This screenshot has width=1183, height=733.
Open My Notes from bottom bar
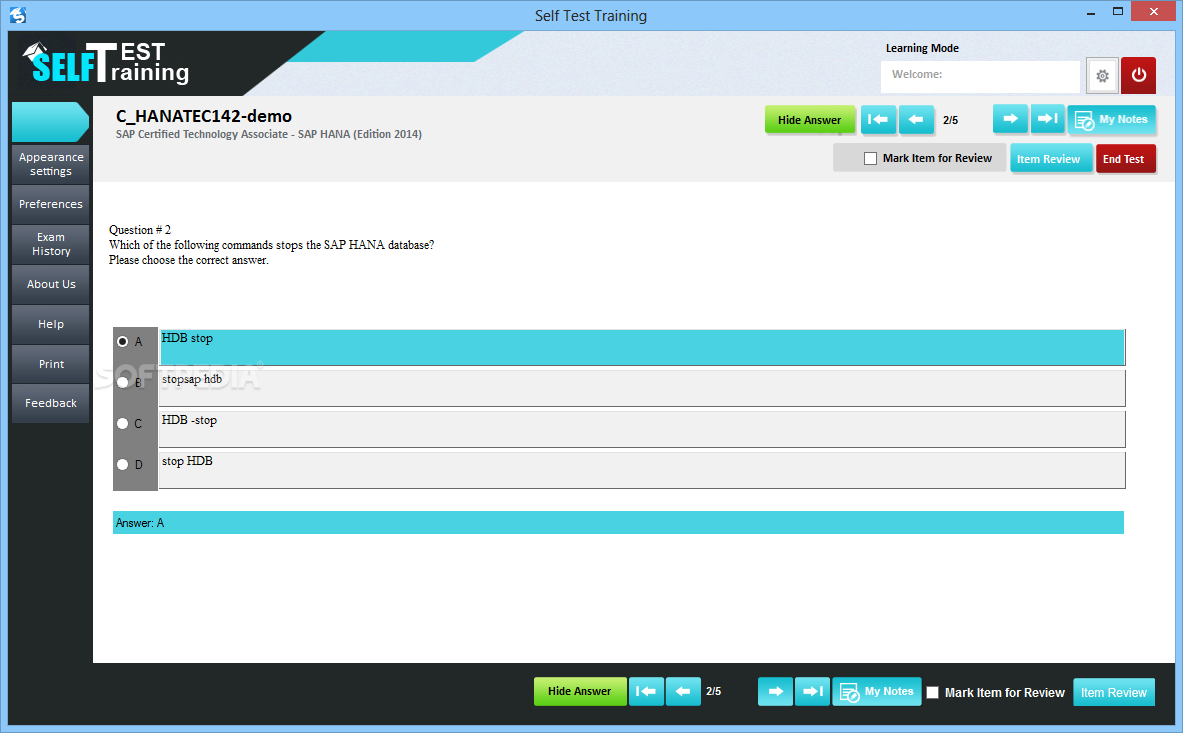tap(877, 691)
